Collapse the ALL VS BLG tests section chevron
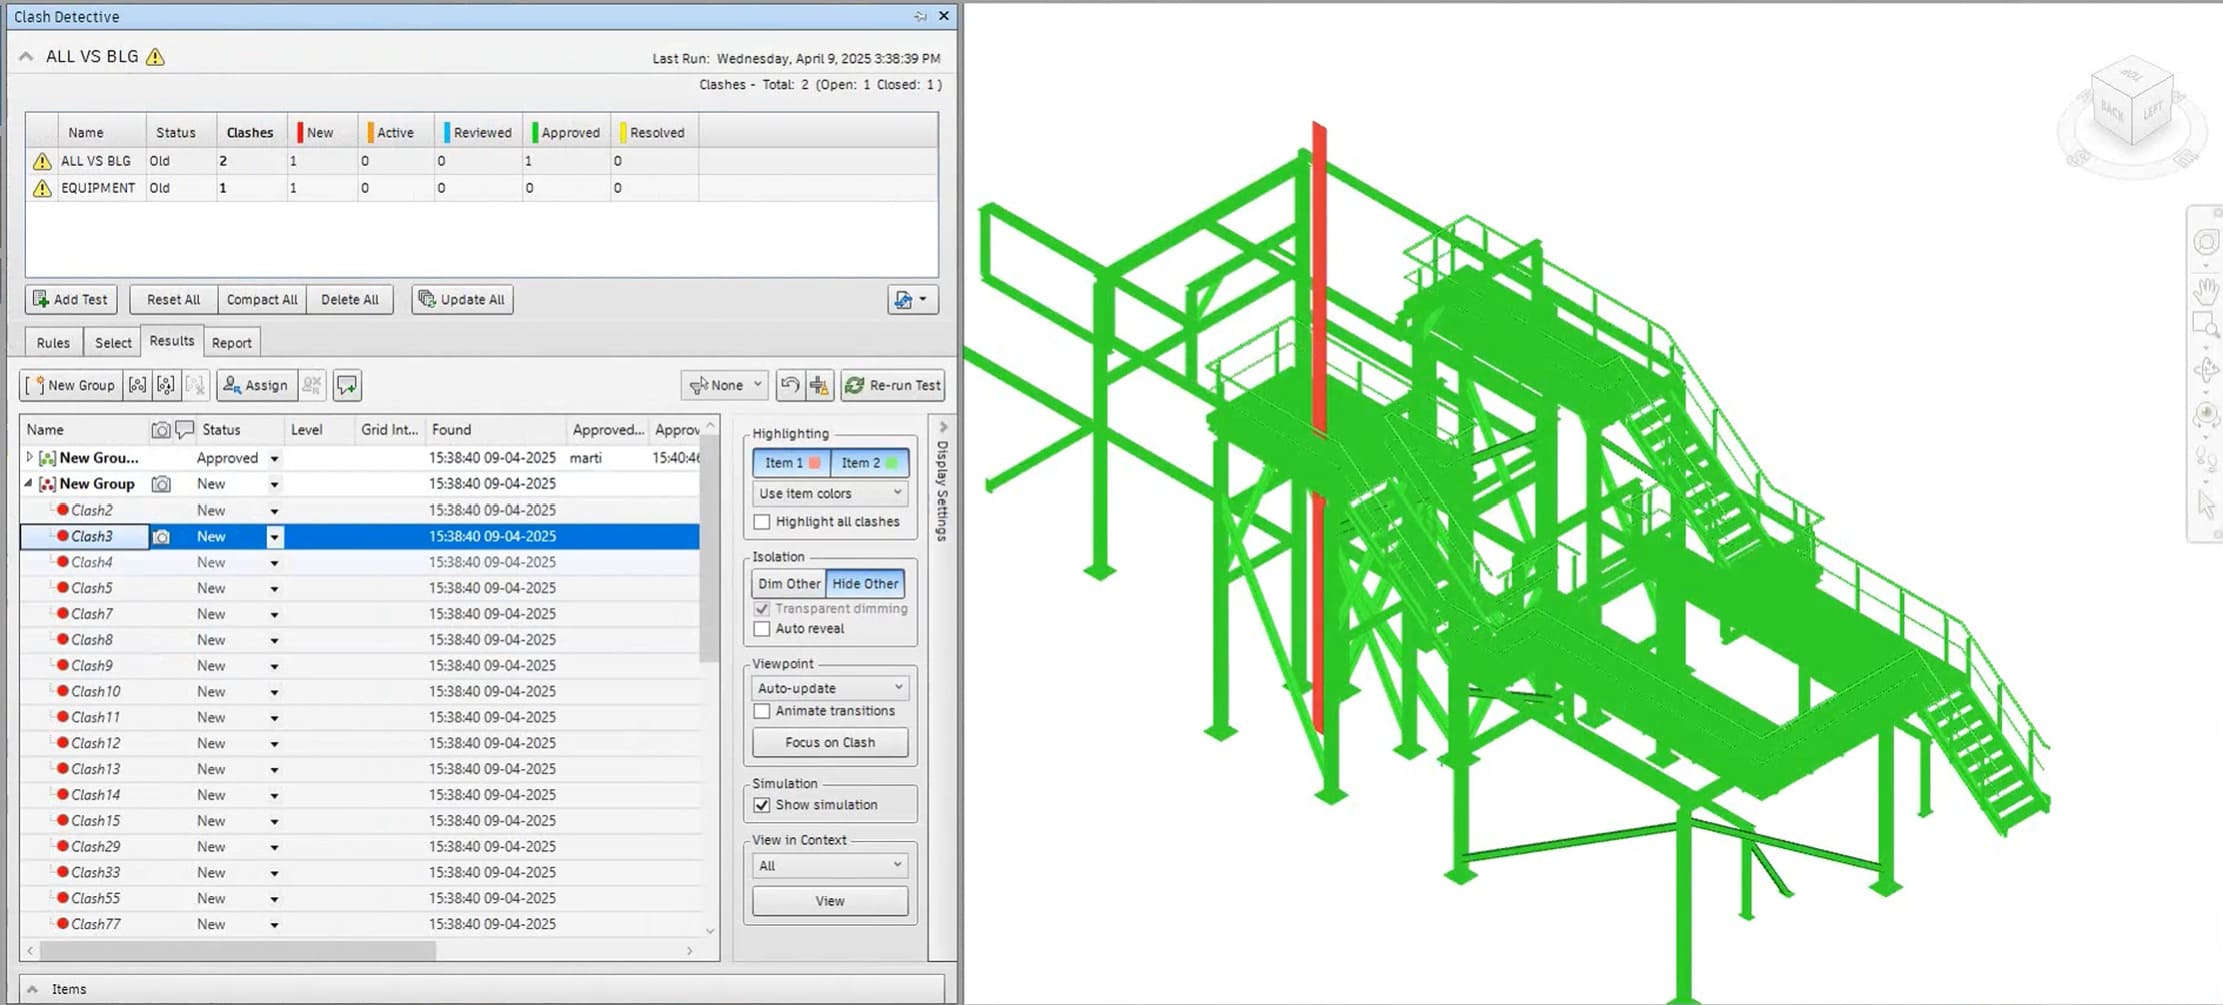This screenshot has height=1005, width=2223. [x=26, y=57]
